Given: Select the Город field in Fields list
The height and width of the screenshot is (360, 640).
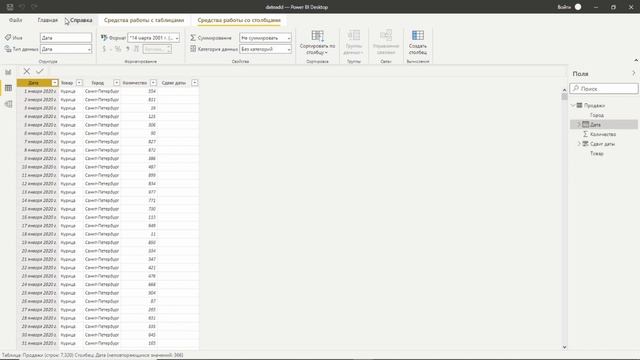Looking at the screenshot, I should [x=597, y=115].
